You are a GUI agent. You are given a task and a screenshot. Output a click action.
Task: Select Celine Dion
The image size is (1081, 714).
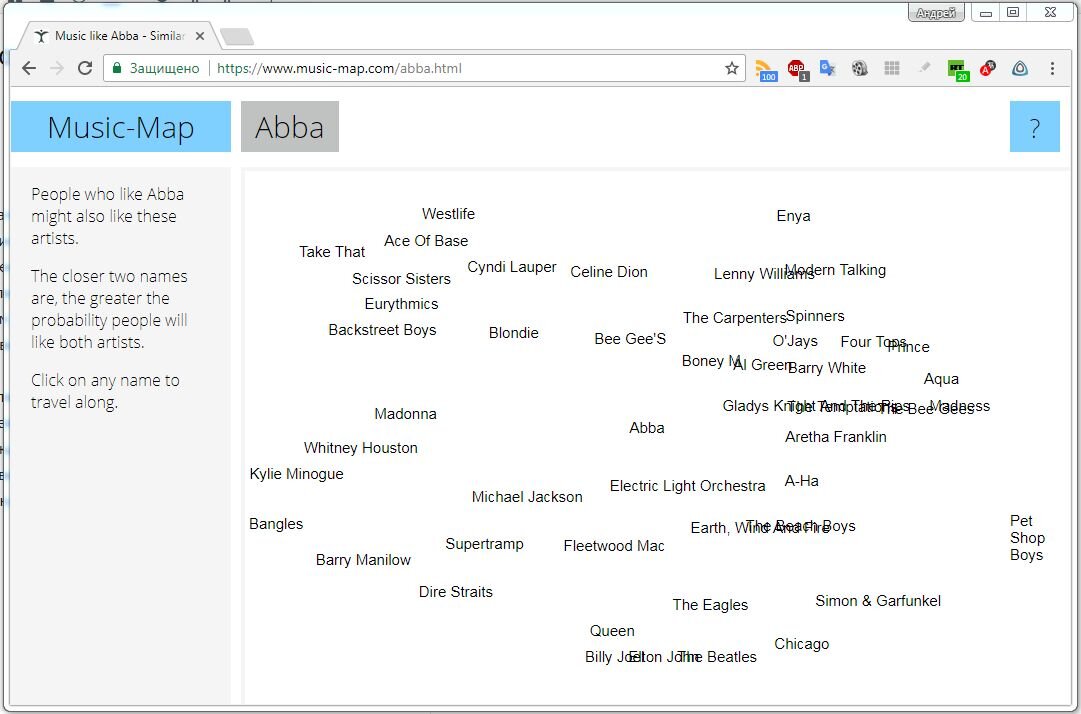coord(609,272)
